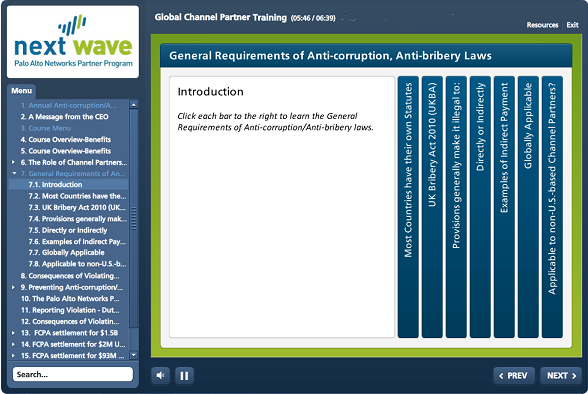Click the next wave logo

73,42
